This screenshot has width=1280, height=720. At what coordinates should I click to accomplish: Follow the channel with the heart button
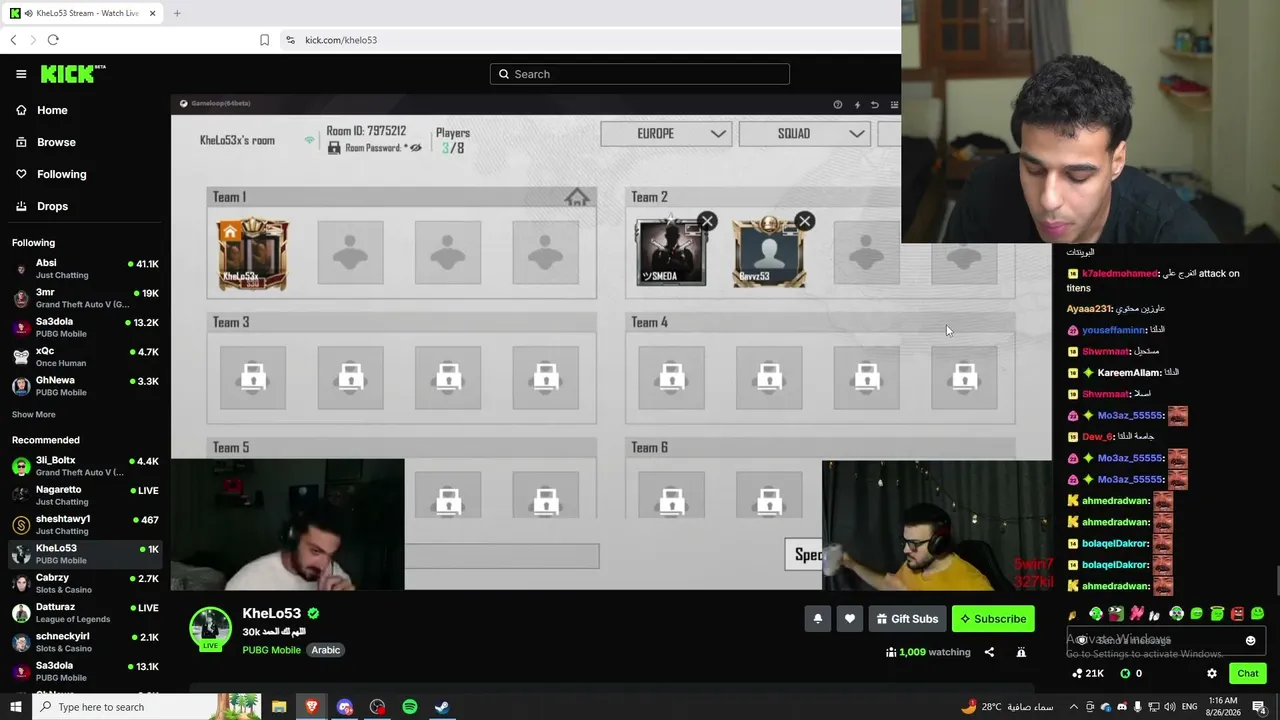(x=850, y=619)
